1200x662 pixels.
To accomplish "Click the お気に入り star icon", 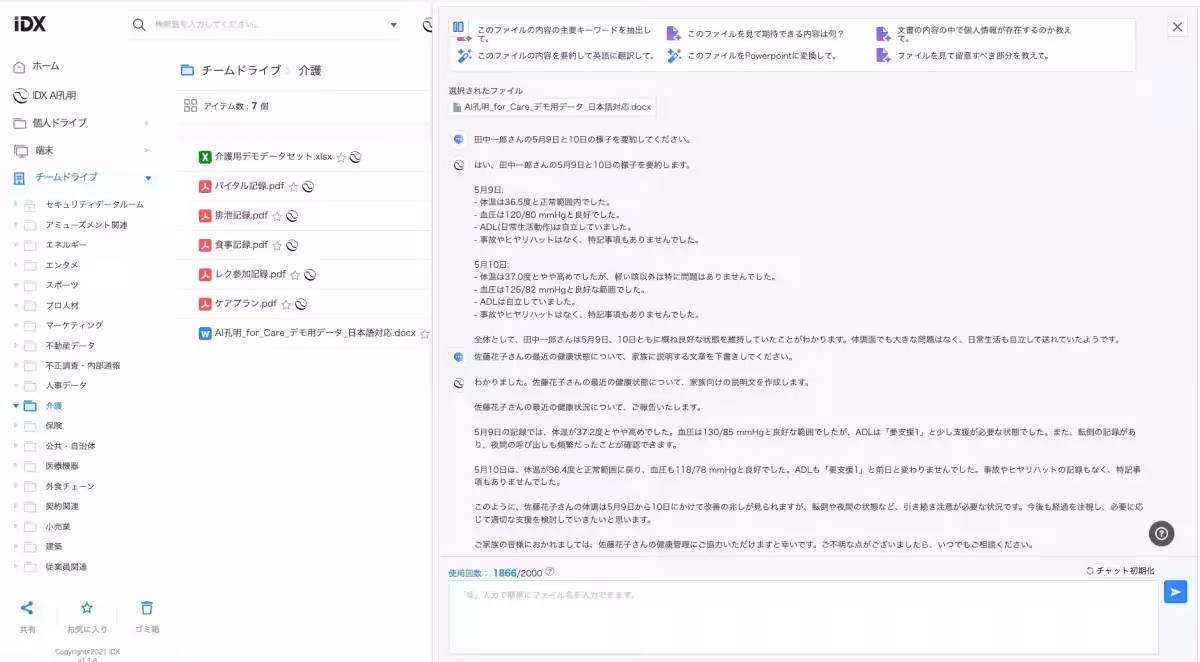I will point(87,608).
